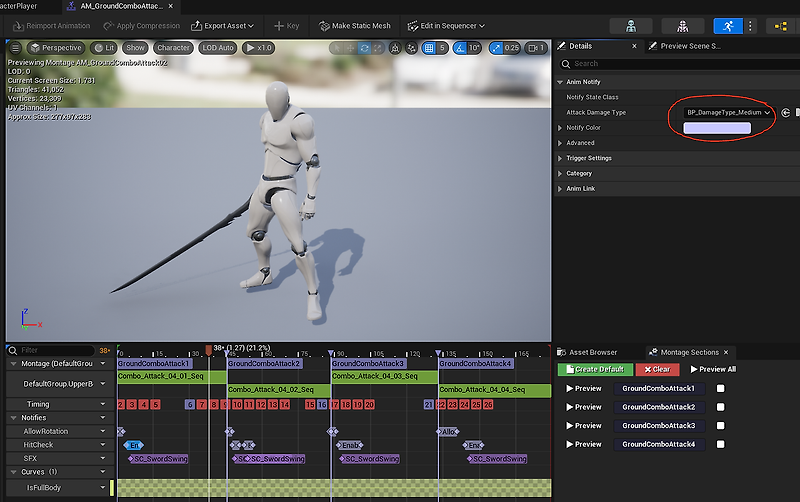800x502 pixels.
Task: Click Apply Compression in the toolbar
Action: pos(141,26)
